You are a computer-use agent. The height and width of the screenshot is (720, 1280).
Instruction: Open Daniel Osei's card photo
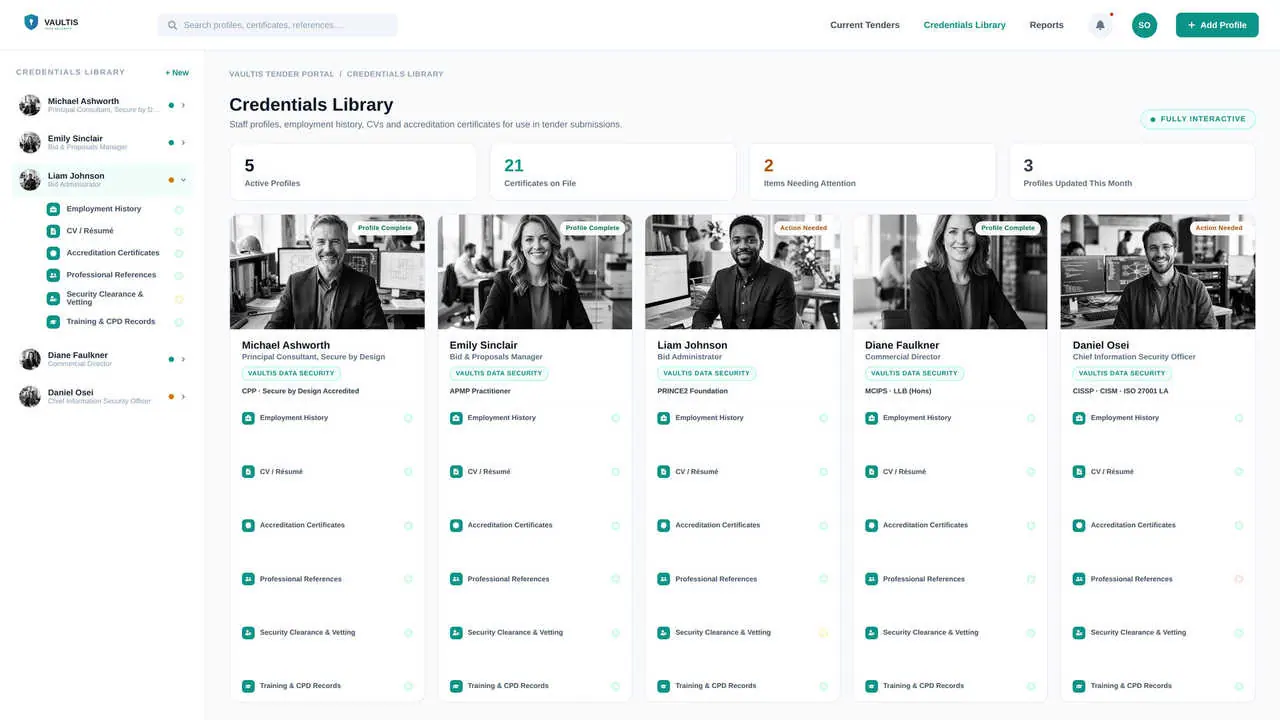click(1158, 272)
